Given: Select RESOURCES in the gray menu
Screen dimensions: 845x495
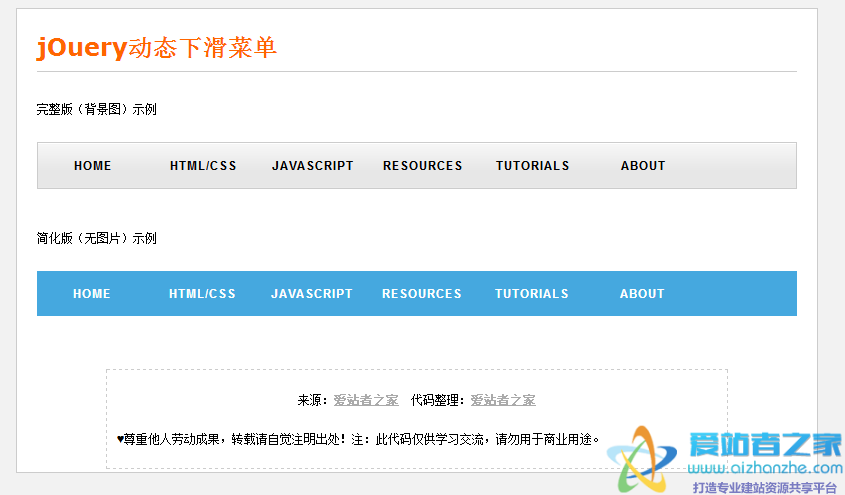Looking at the screenshot, I should (422, 165).
